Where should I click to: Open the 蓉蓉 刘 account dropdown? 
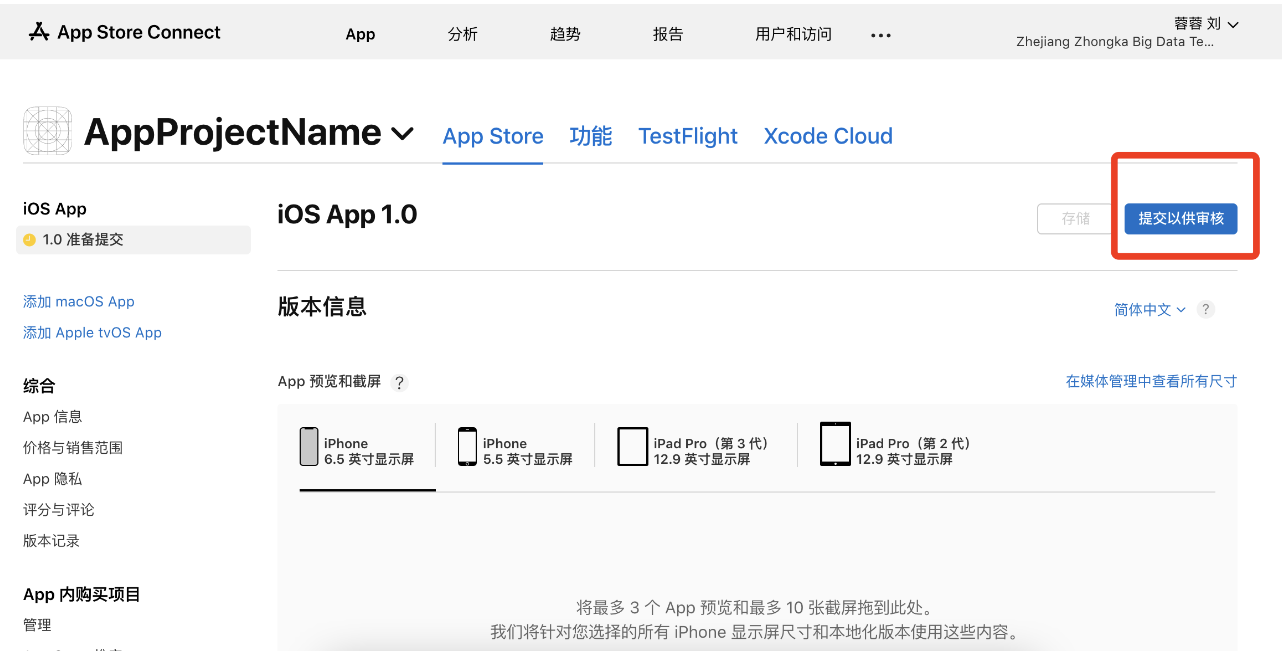coord(1206,24)
